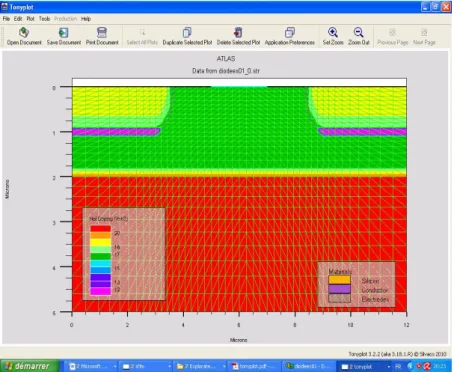The width and height of the screenshot is (454, 372).
Task: Click the Electrodes material swatch
Action: point(339,298)
